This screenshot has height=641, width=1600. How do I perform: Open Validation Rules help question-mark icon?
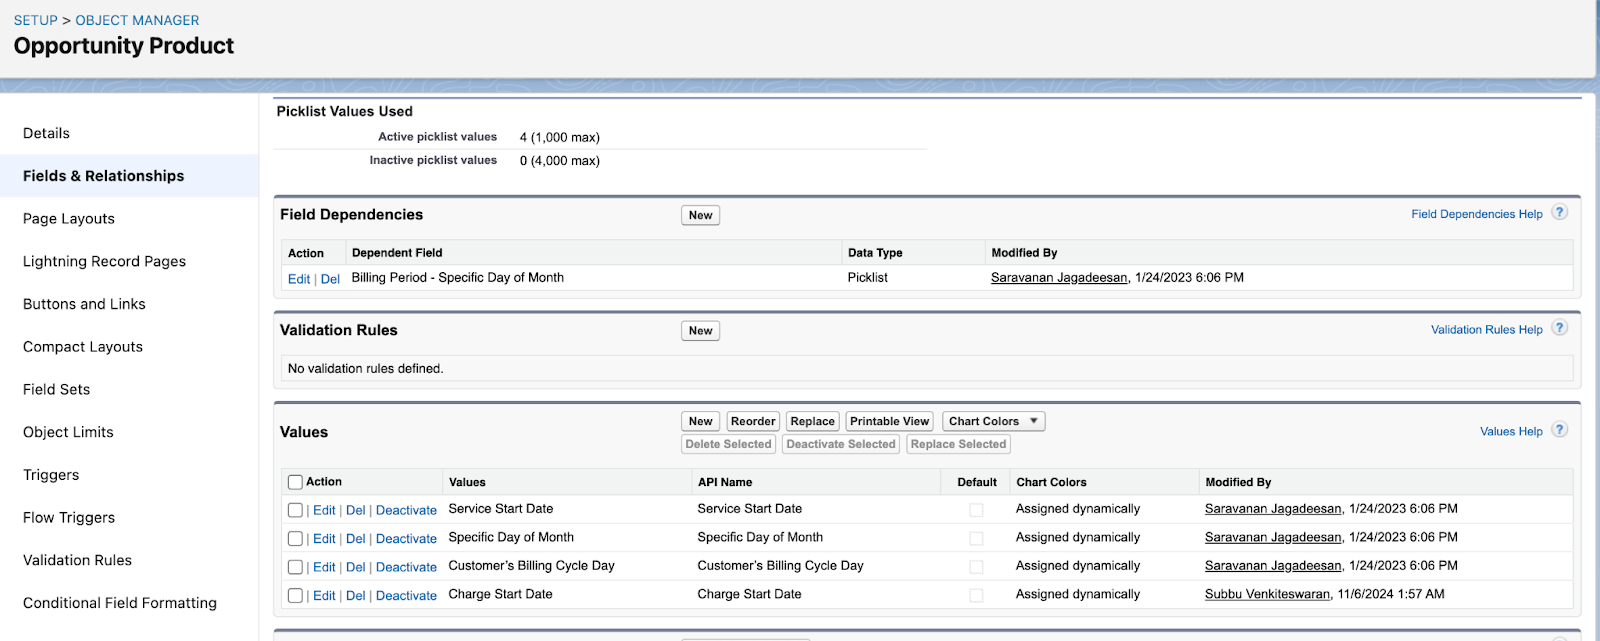(1559, 328)
